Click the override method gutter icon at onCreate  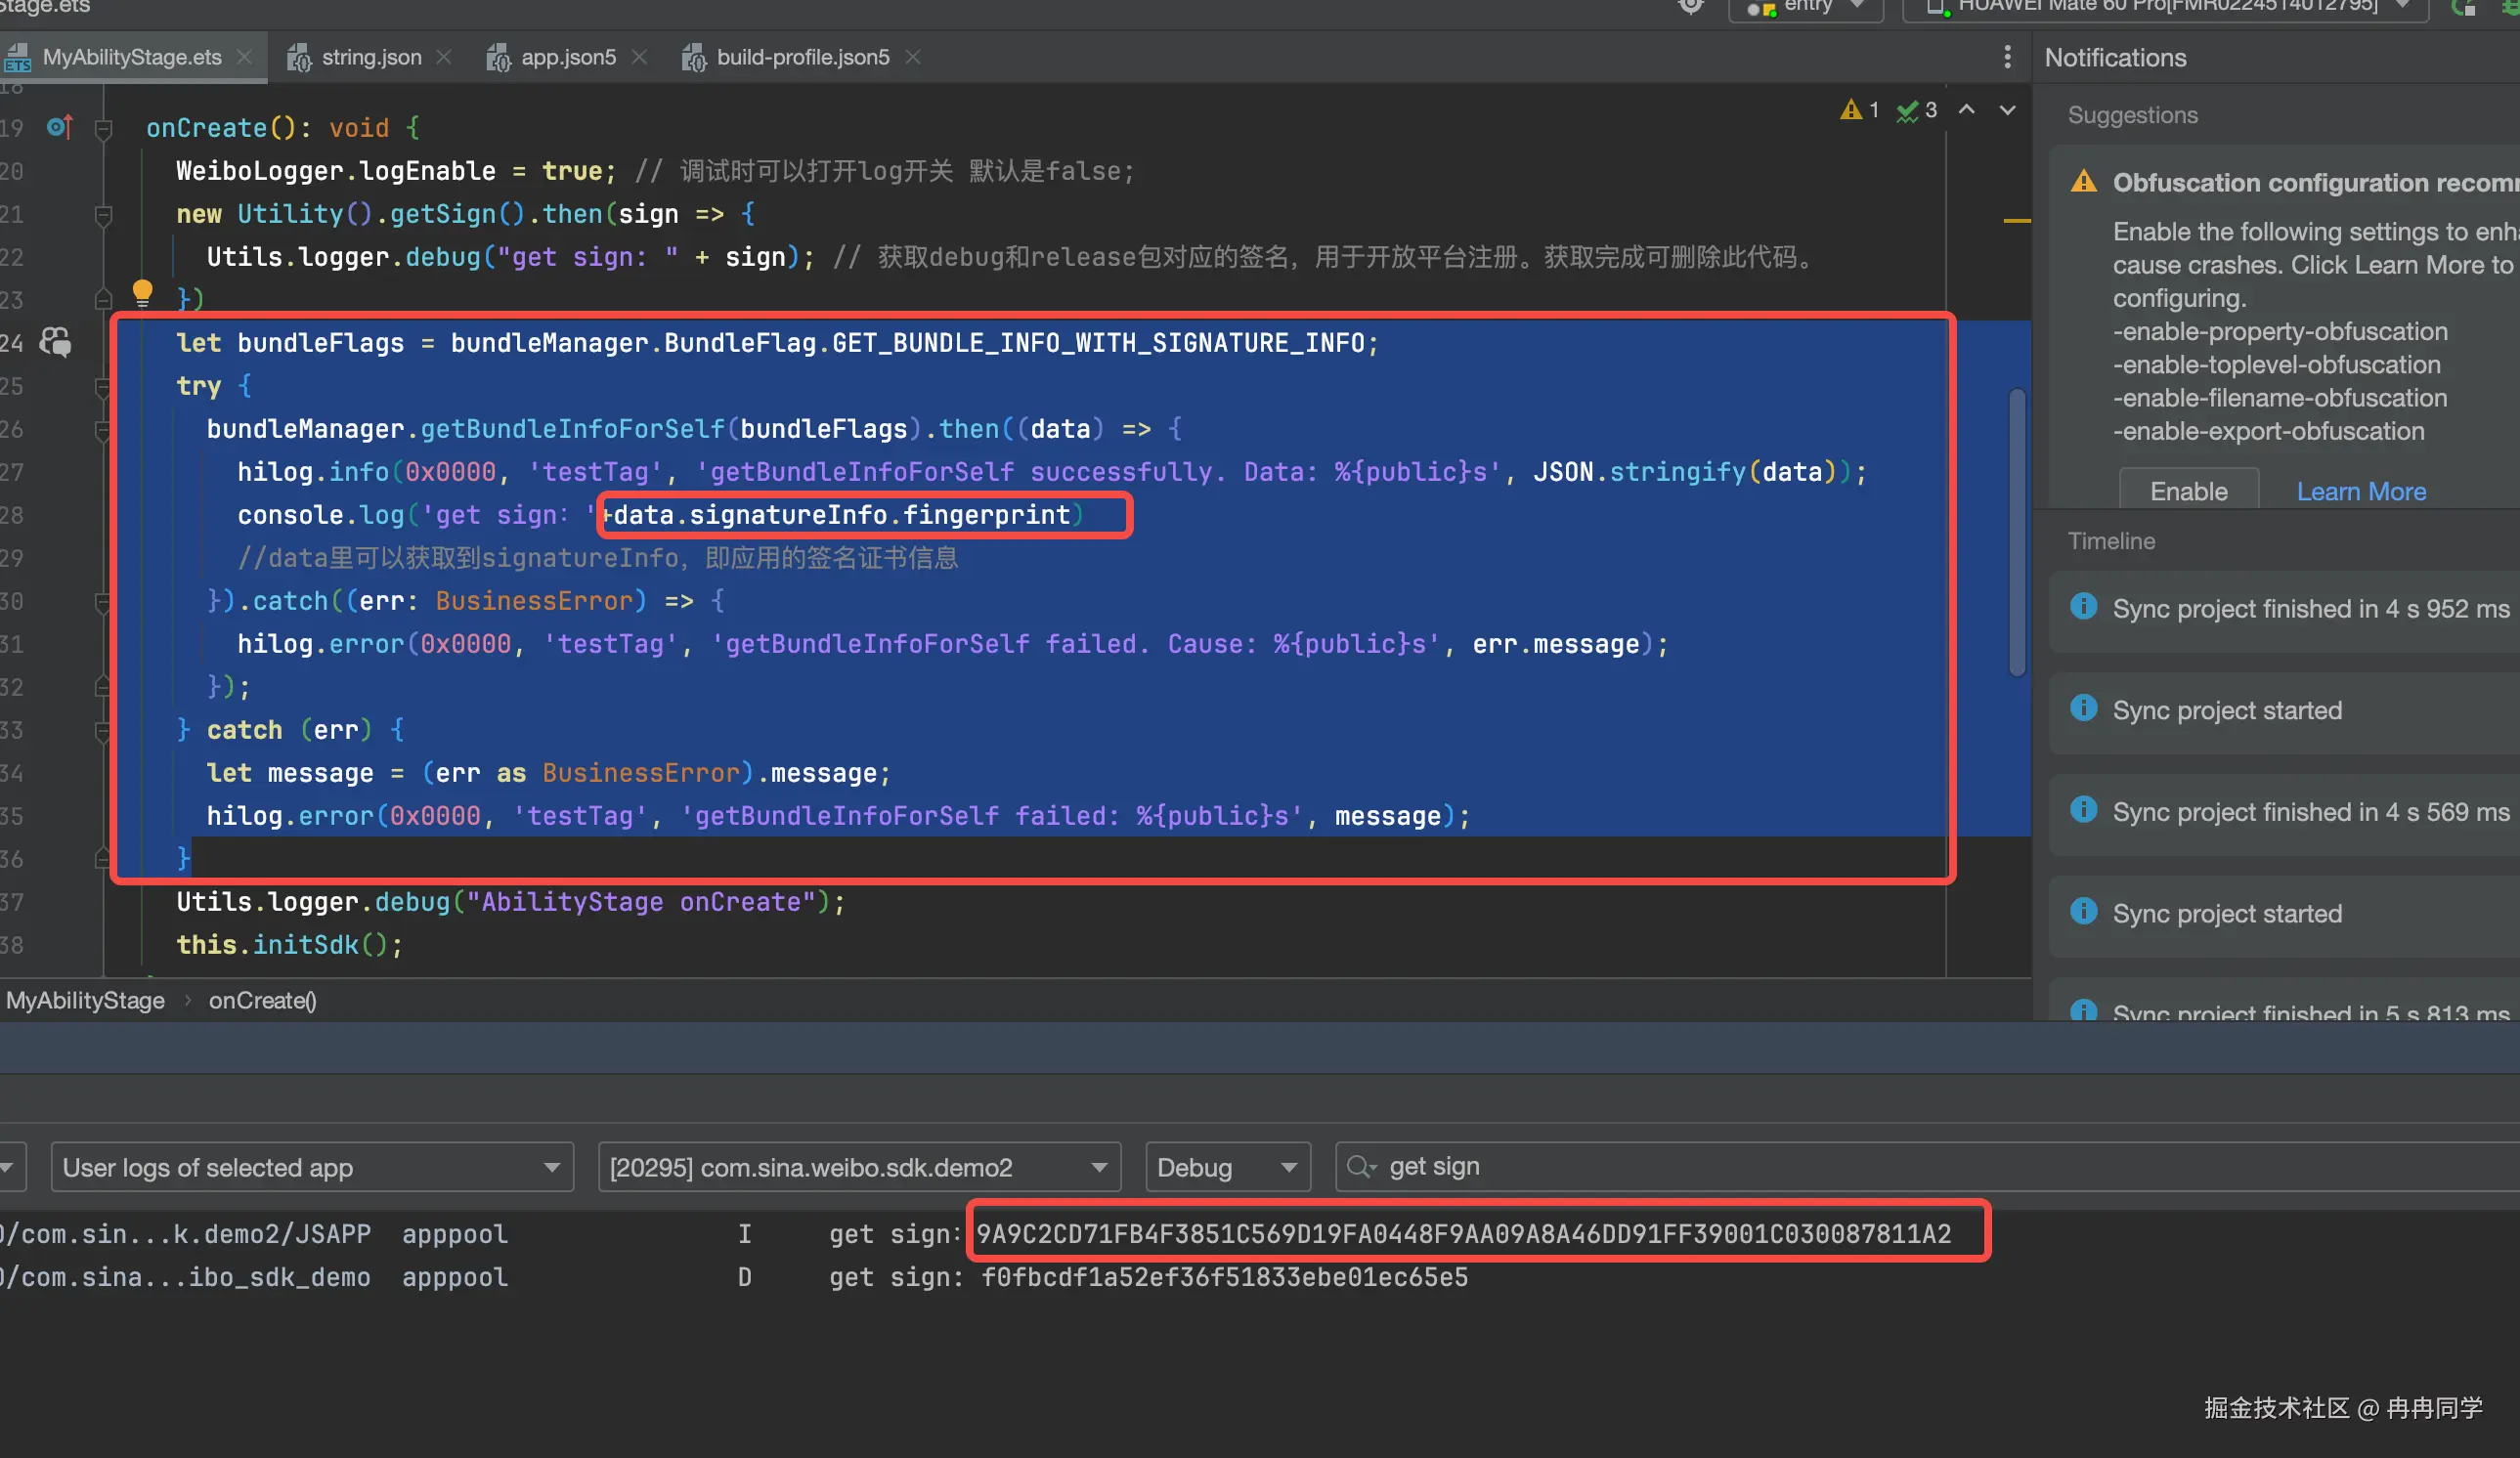coord(59,127)
